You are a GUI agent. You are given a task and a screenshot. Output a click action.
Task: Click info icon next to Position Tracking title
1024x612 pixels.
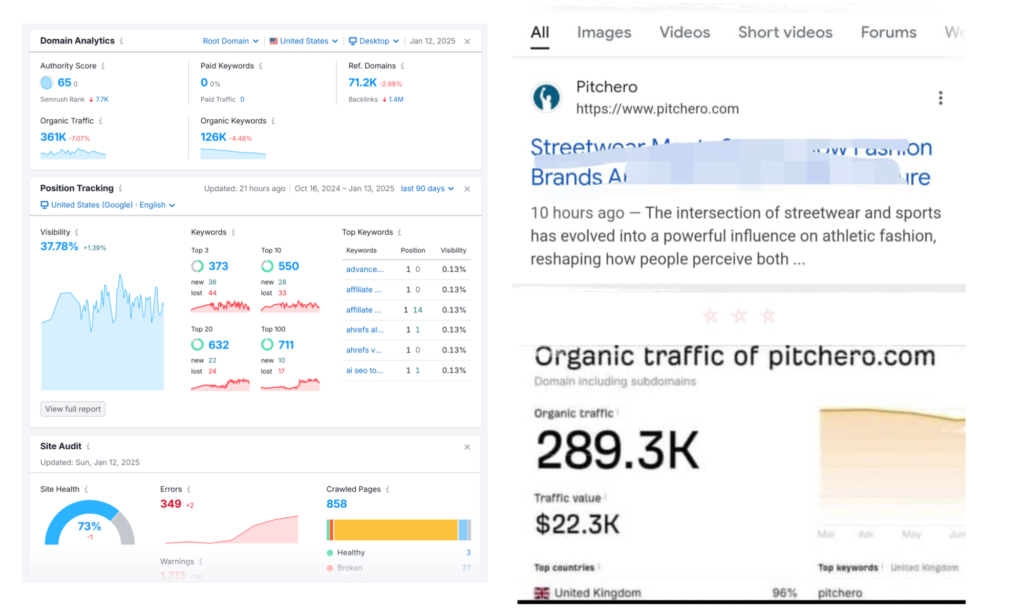tap(120, 188)
